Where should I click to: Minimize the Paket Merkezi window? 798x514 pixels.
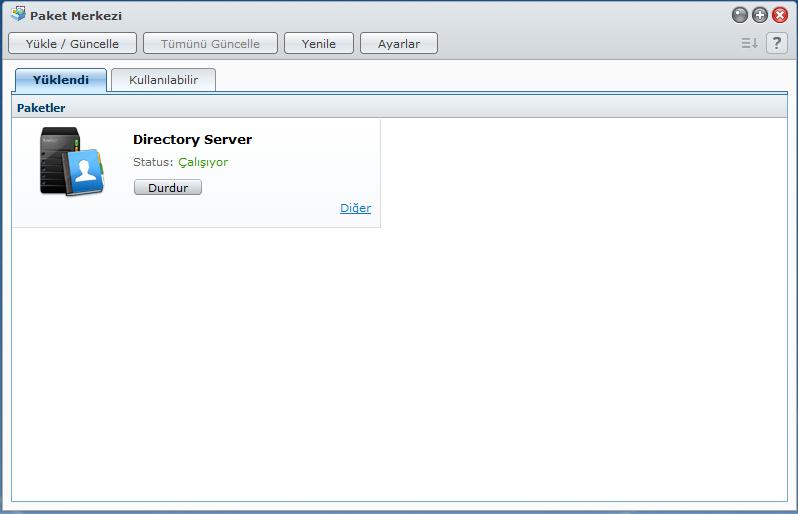pyautogui.click(x=740, y=15)
